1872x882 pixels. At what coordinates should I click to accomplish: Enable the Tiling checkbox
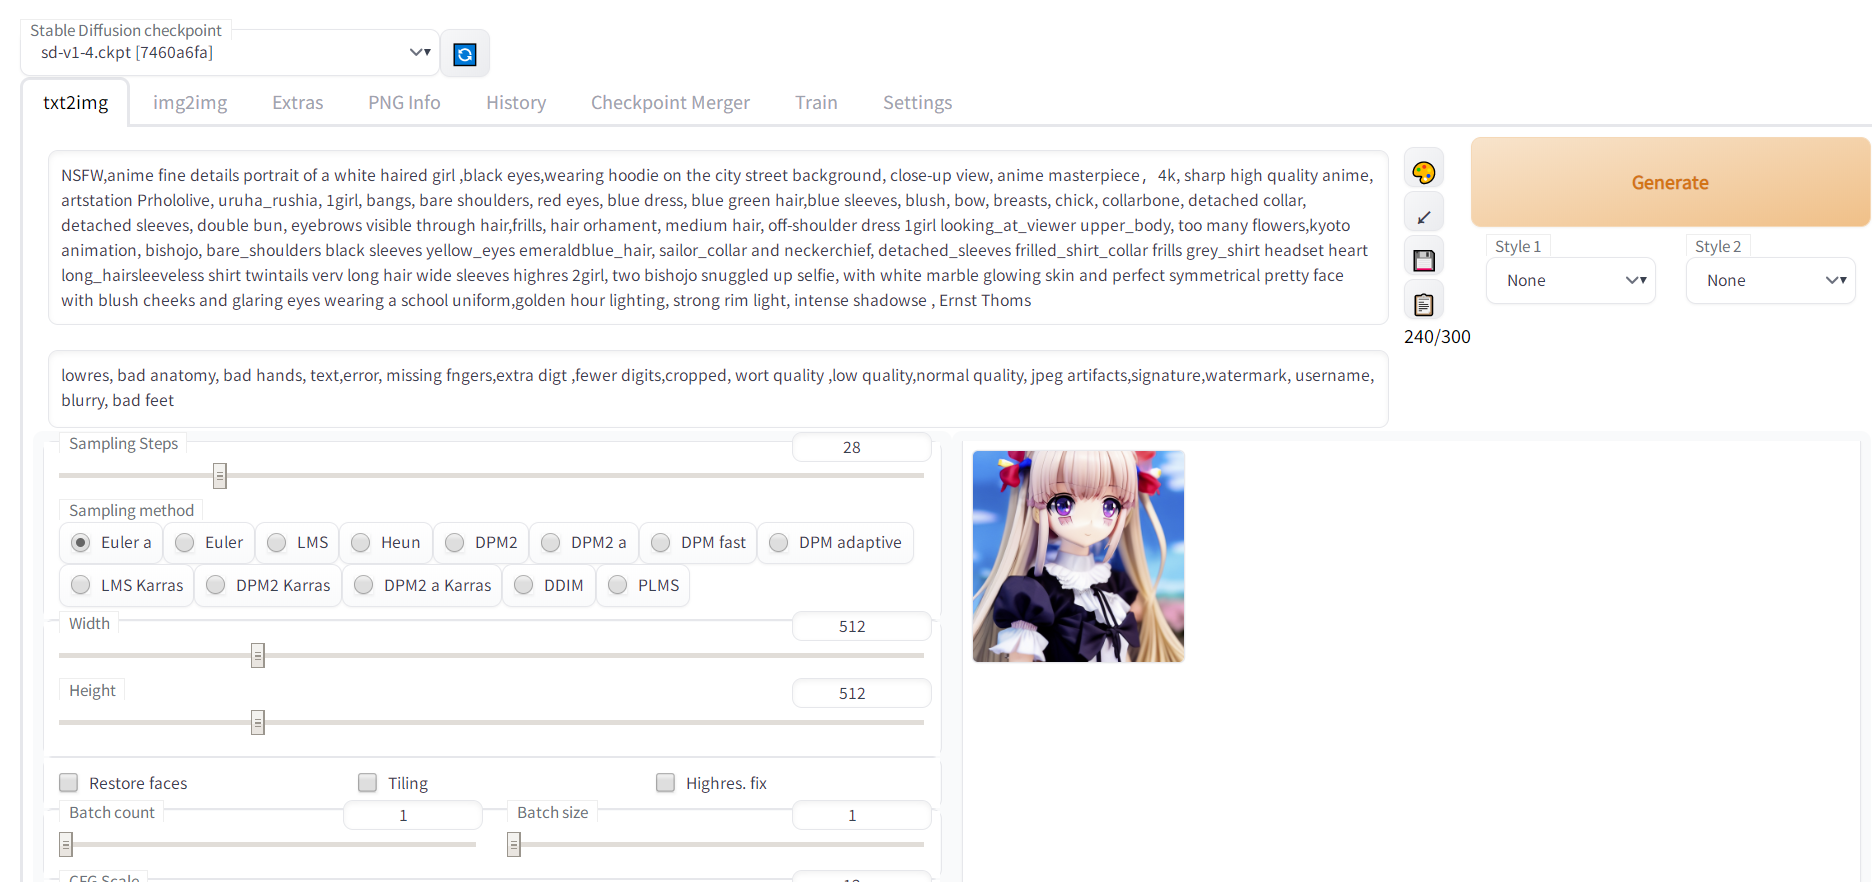368,782
